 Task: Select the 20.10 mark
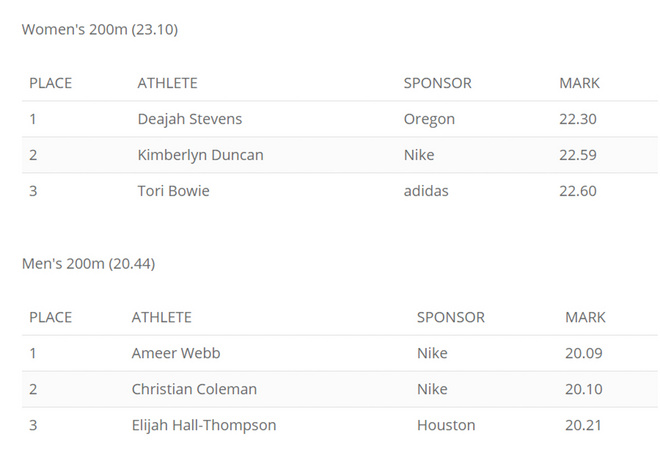click(x=584, y=389)
